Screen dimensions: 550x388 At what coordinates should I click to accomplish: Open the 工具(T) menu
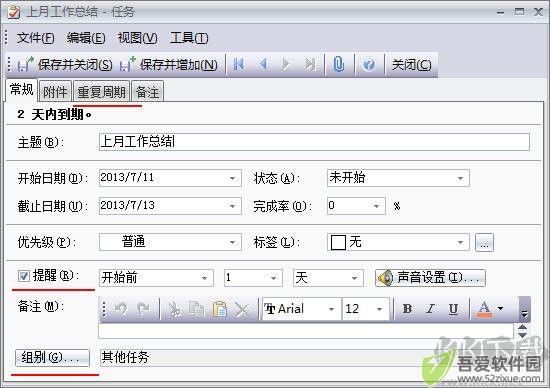pos(189,38)
